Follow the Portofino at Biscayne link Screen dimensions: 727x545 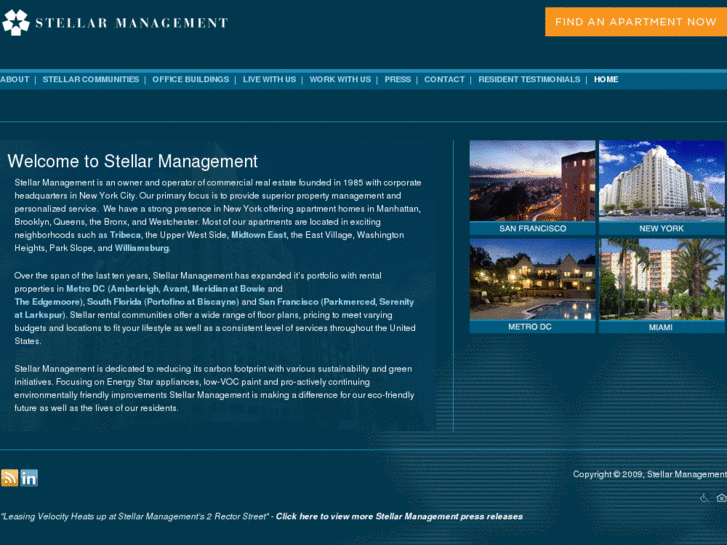[x=192, y=302]
